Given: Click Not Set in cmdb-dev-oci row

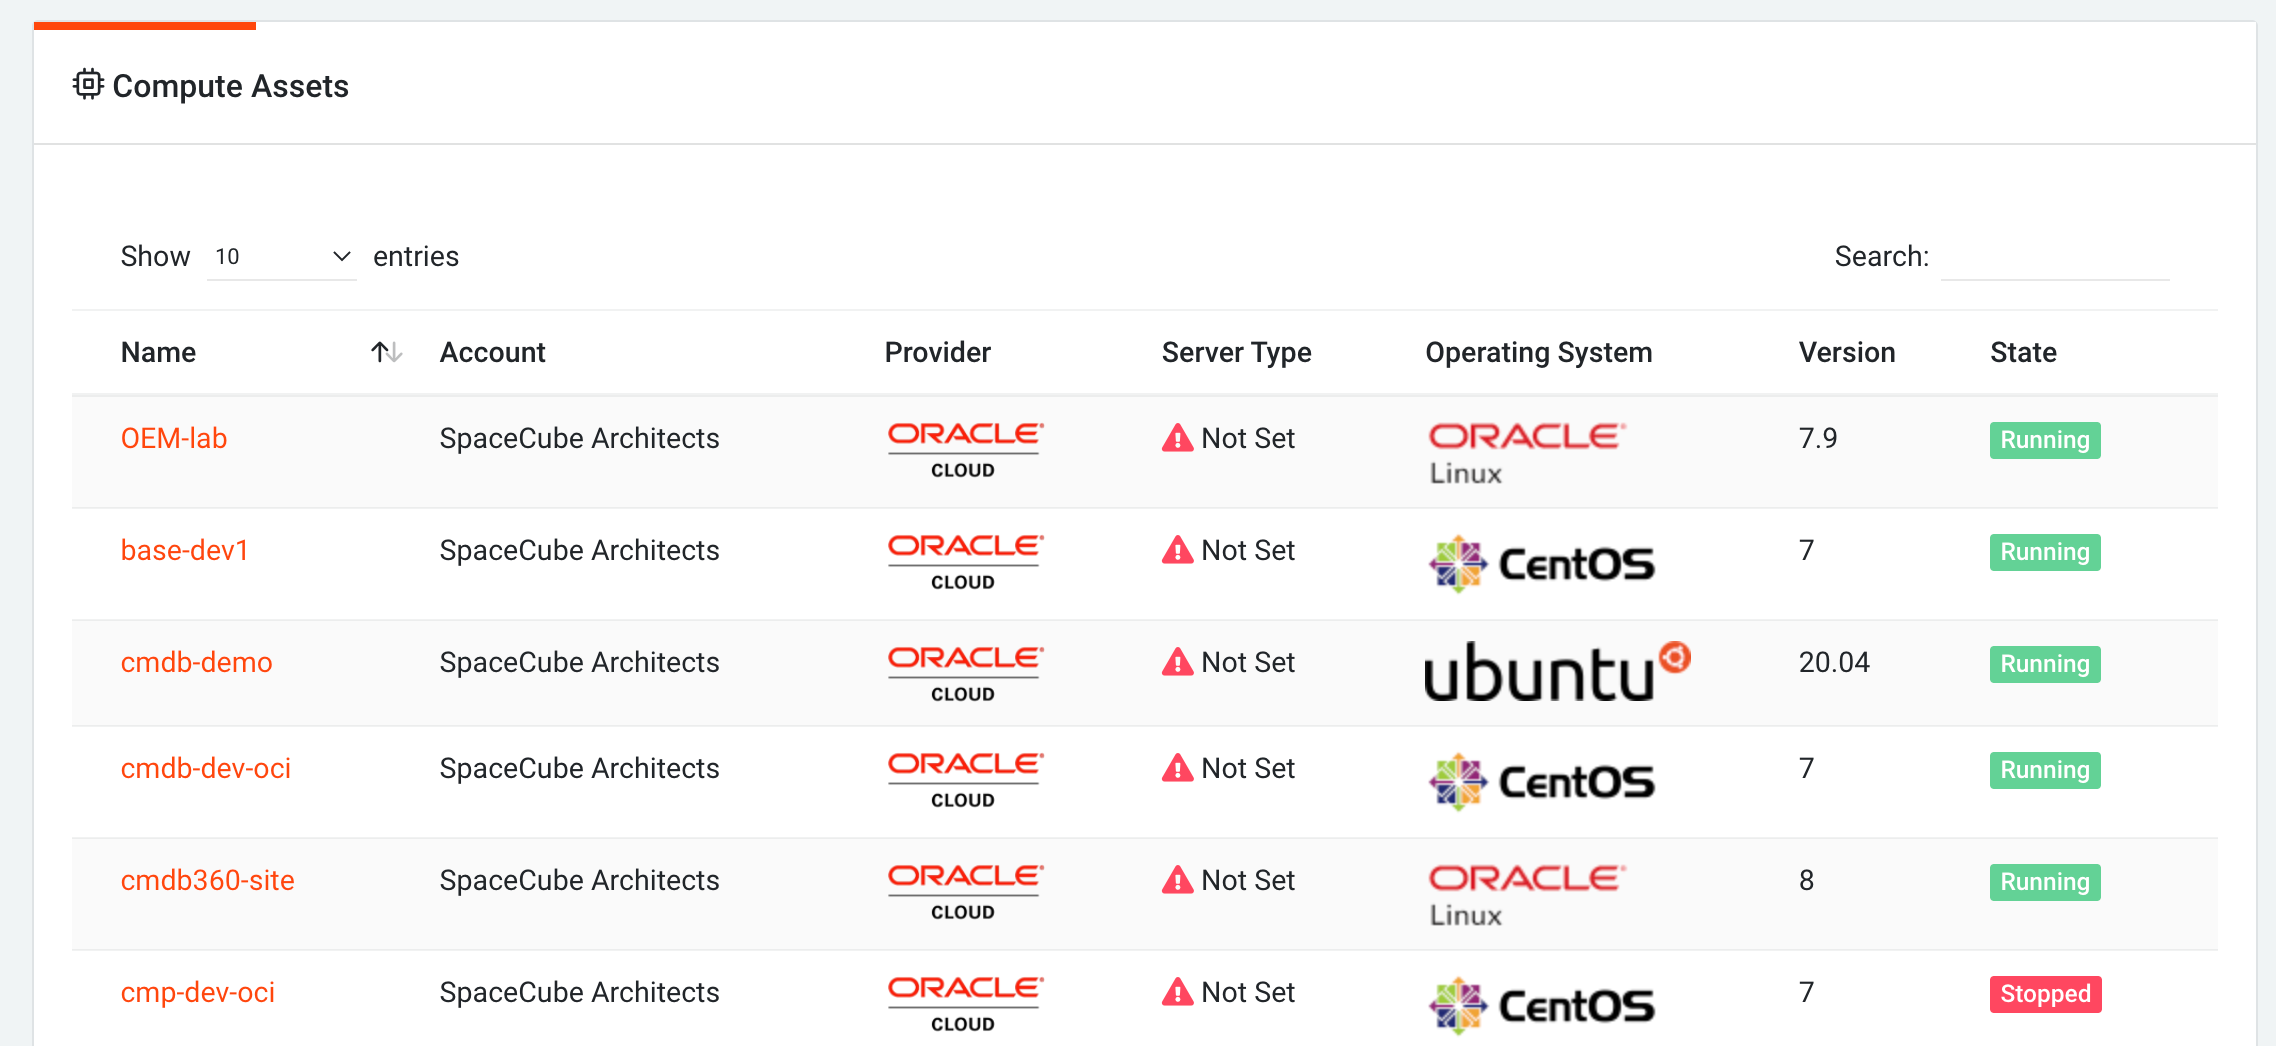Looking at the screenshot, I should [1248, 768].
